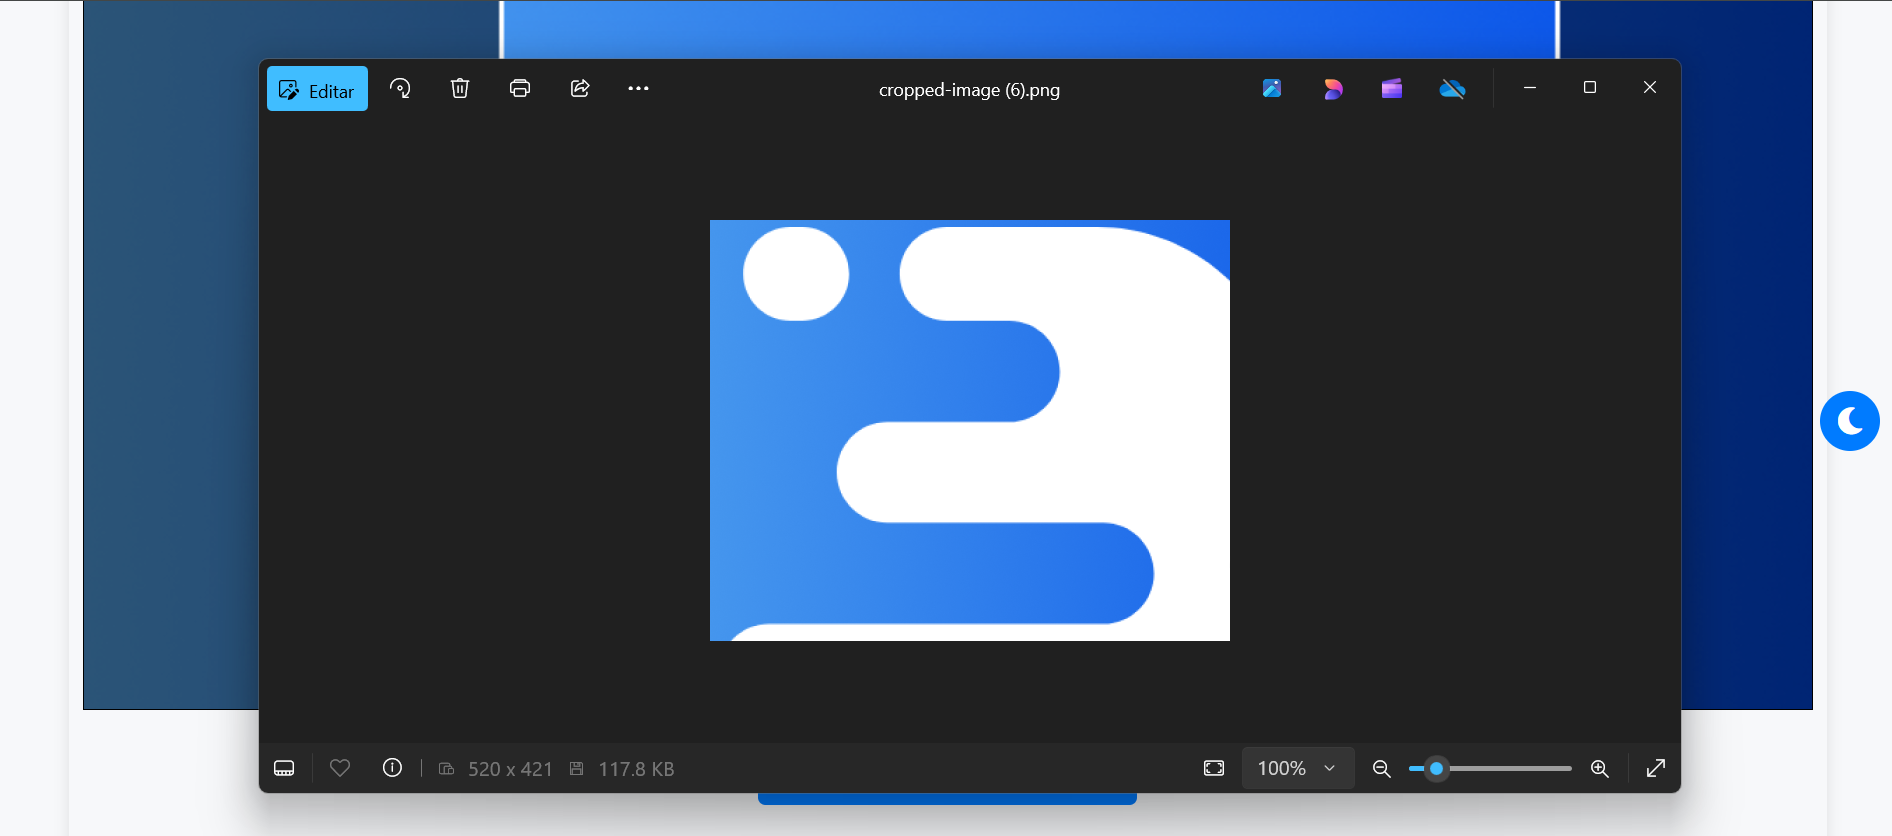
Task: Fit the image to window icon
Action: 1214,768
